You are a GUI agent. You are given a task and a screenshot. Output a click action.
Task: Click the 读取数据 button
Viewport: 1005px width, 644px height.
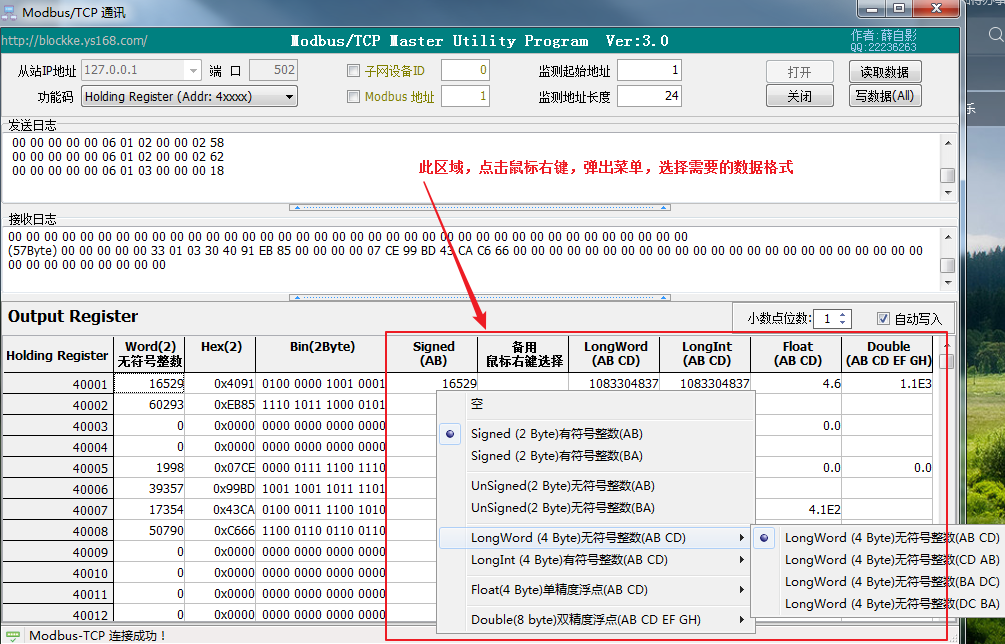point(884,72)
